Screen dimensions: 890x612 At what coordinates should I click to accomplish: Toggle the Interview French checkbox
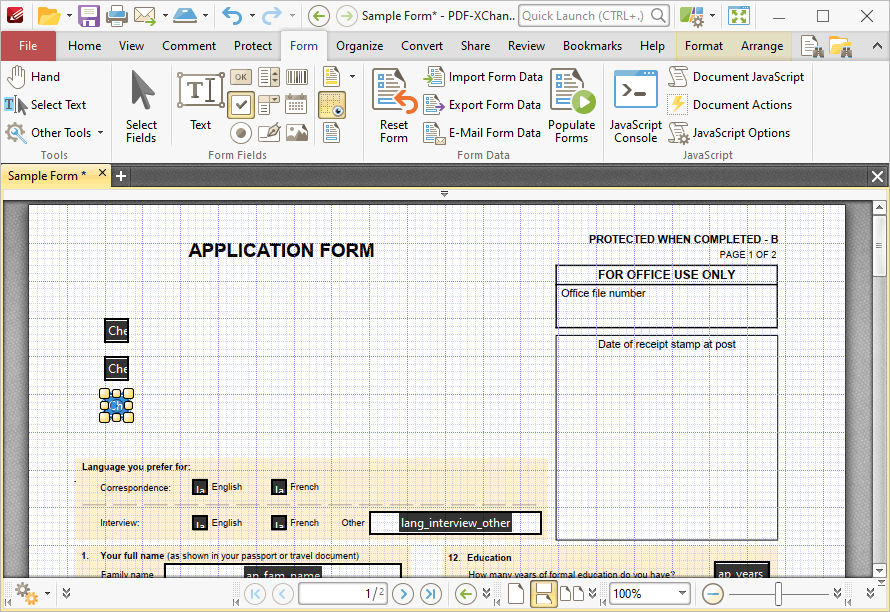pyautogui.click(x=279, y=523)
